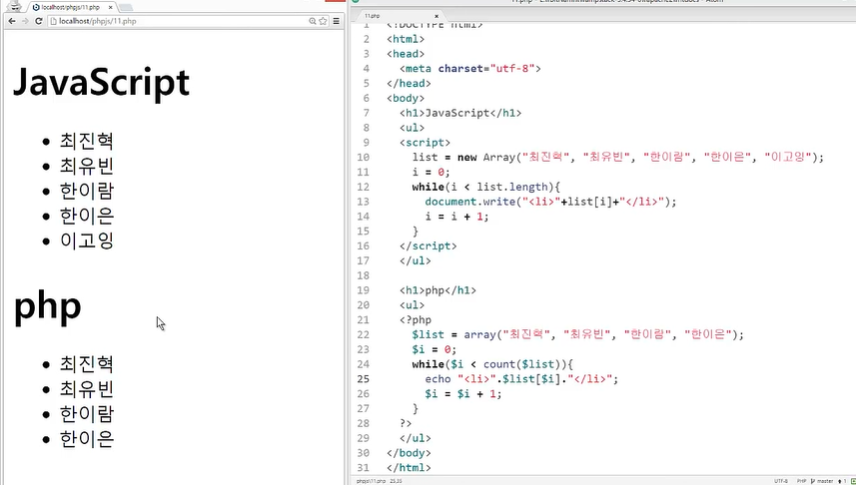Screen dimensions: 856x485
Task: Close the localhost/phpjs/11.php browser tab
Action: click(x=111, y=7)
